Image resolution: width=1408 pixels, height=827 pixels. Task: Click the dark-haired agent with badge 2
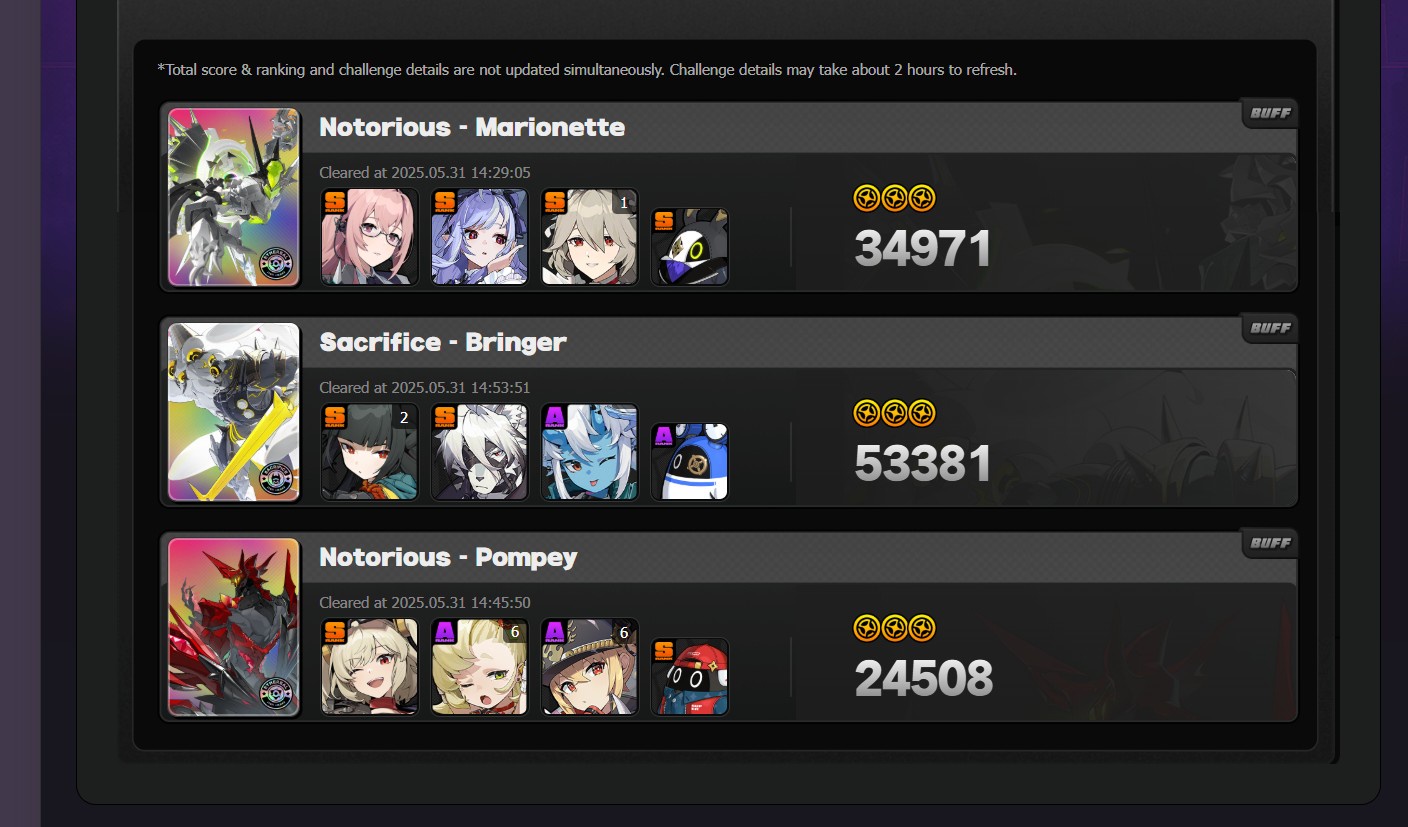click(369, 452)
